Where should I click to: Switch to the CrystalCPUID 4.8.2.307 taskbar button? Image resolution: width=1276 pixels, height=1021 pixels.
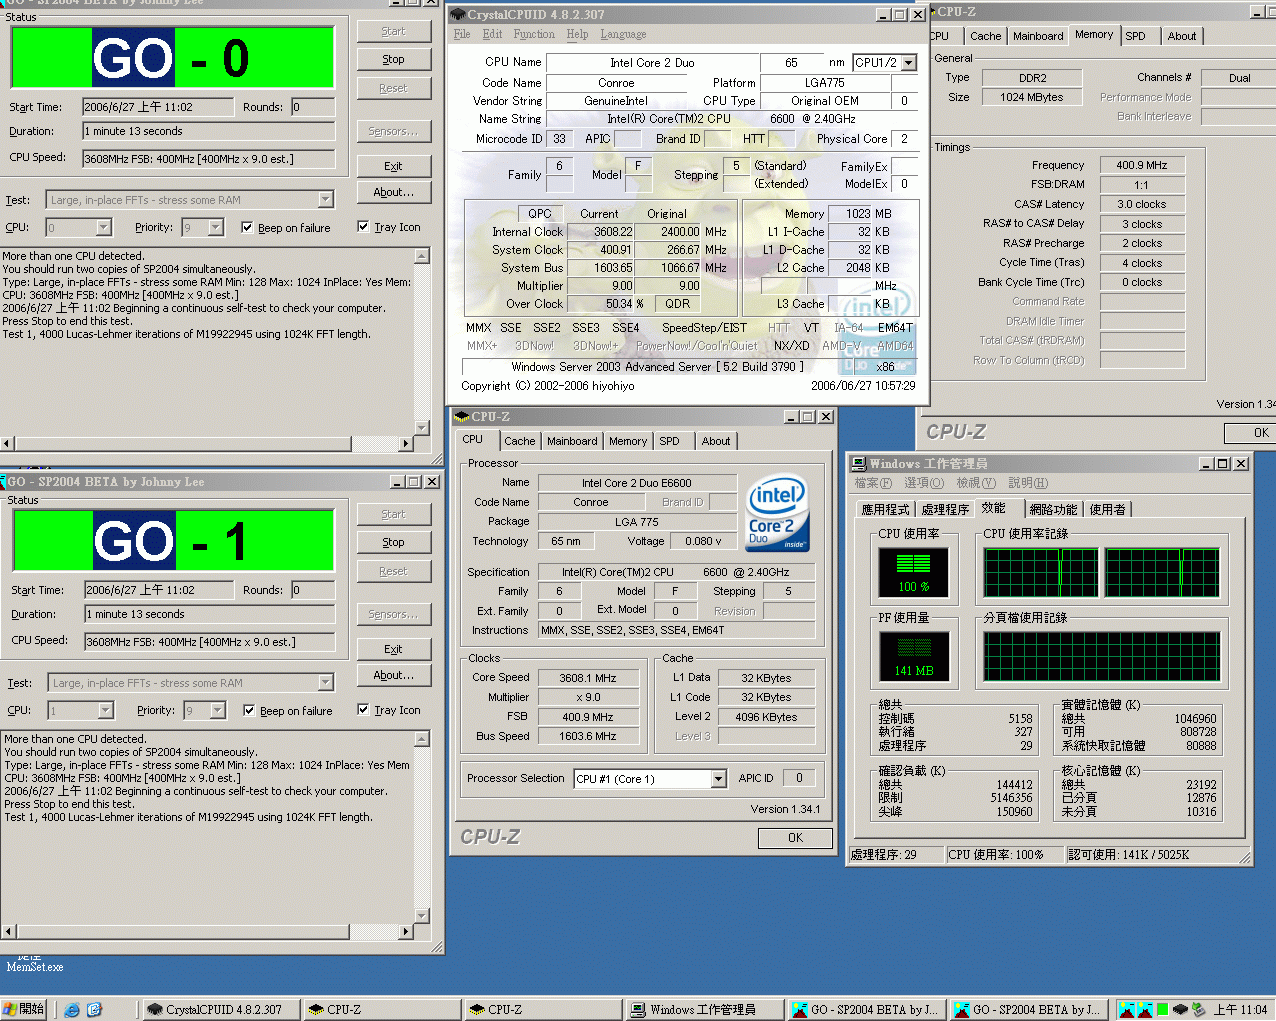coord(220,1009)
